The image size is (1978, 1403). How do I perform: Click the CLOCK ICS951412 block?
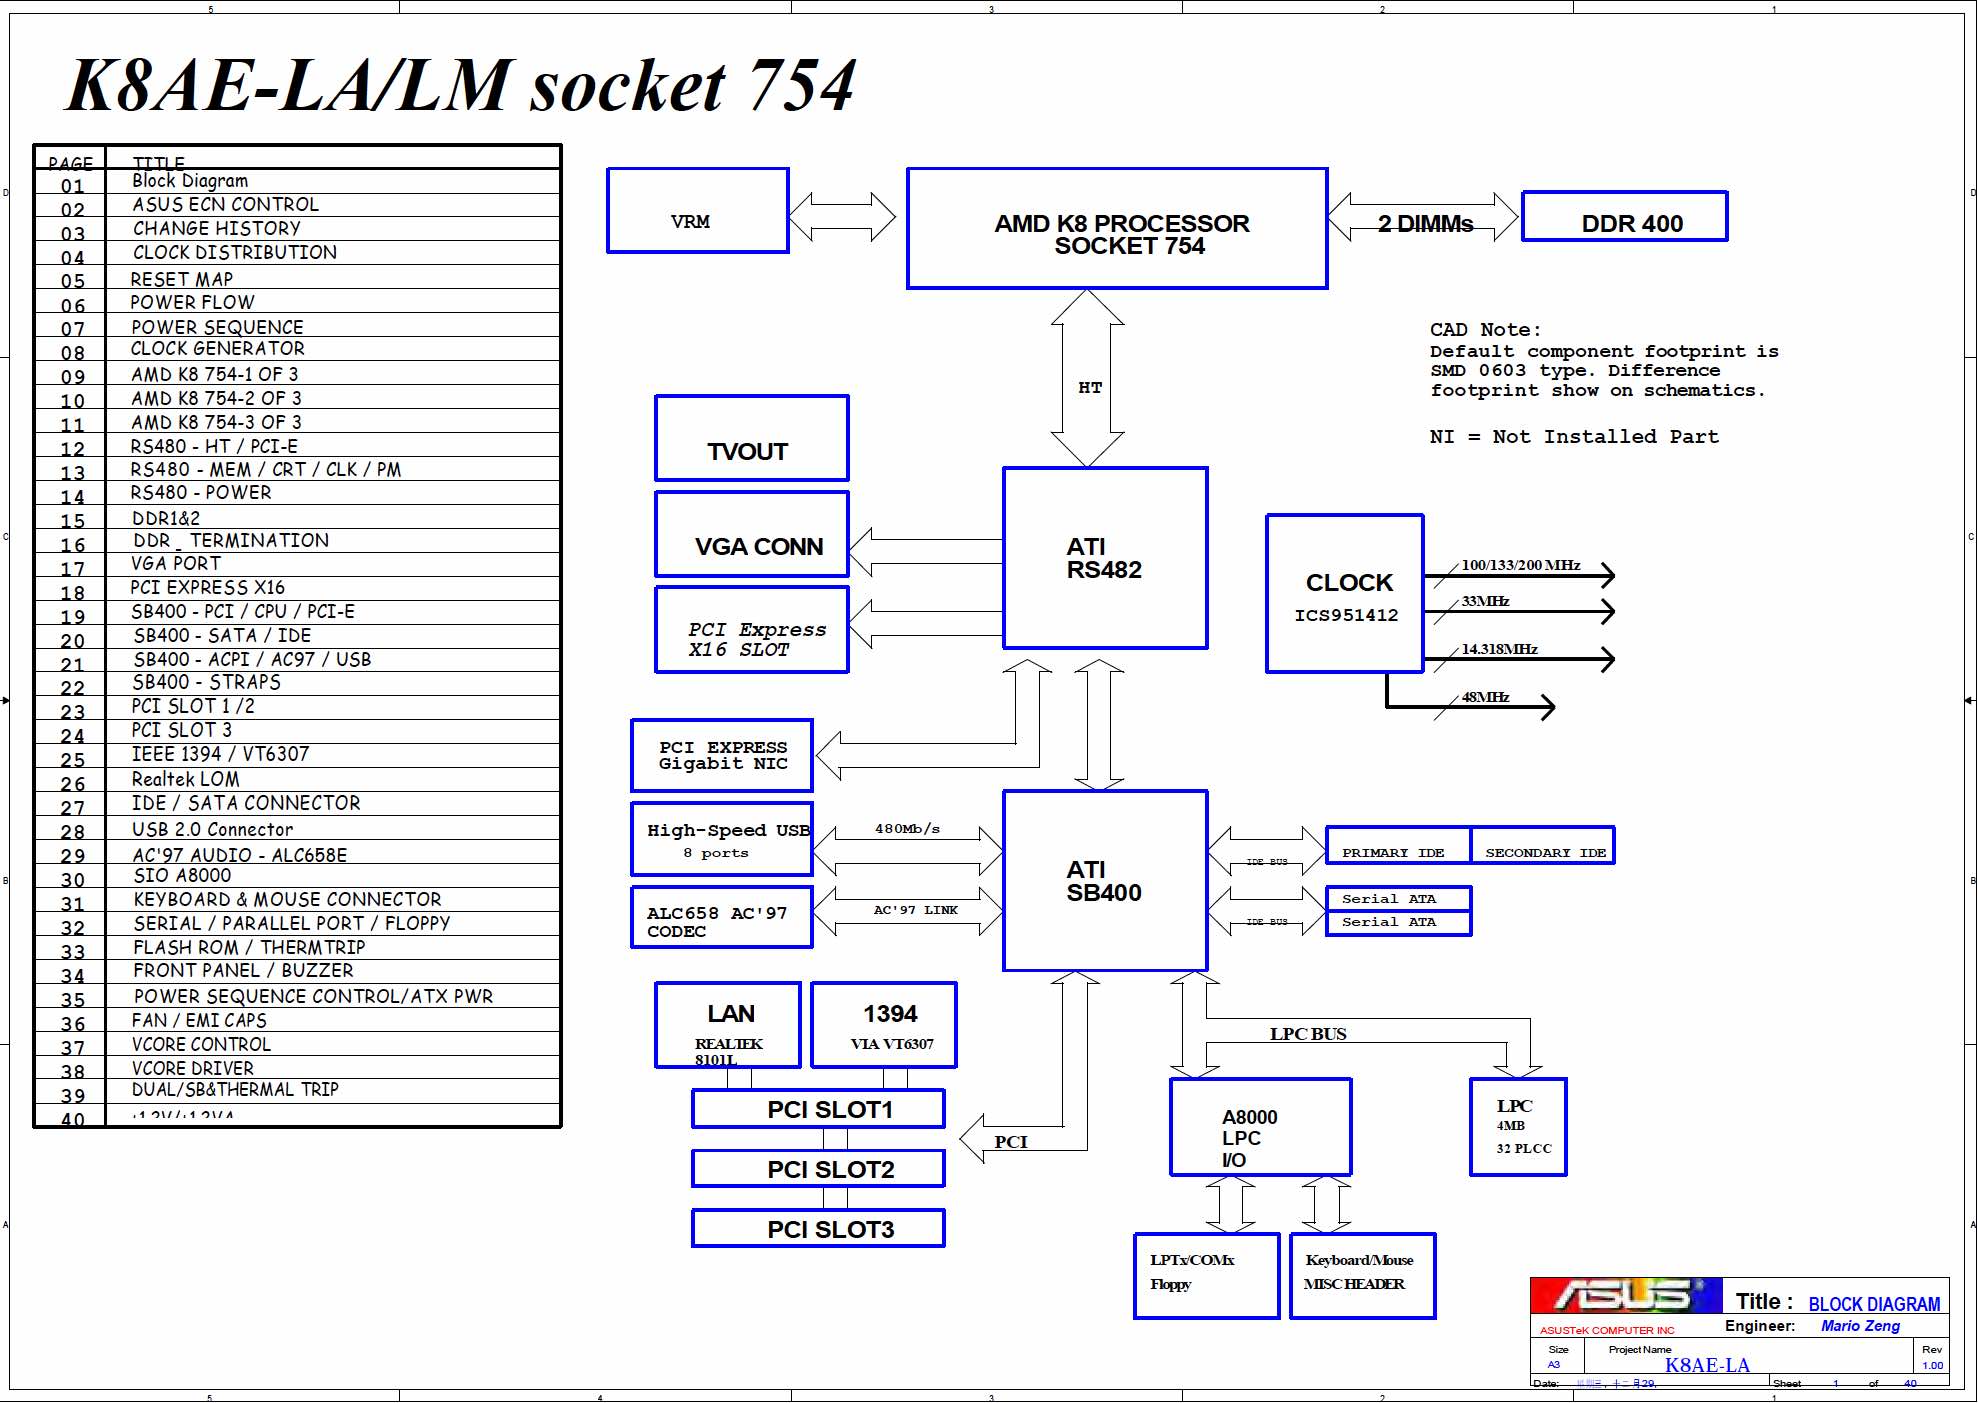(x=1345, y=594)
